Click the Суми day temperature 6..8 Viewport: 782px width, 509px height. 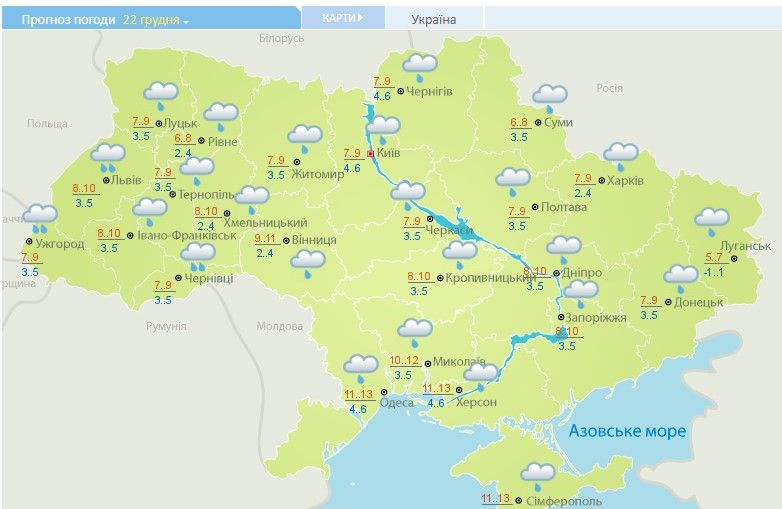click(x=519, y=122)
